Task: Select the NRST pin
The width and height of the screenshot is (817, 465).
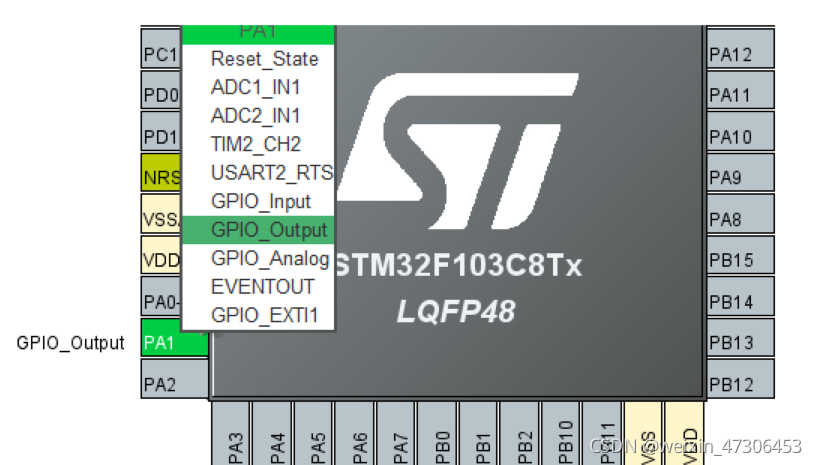Action: (x=161, y=173)
